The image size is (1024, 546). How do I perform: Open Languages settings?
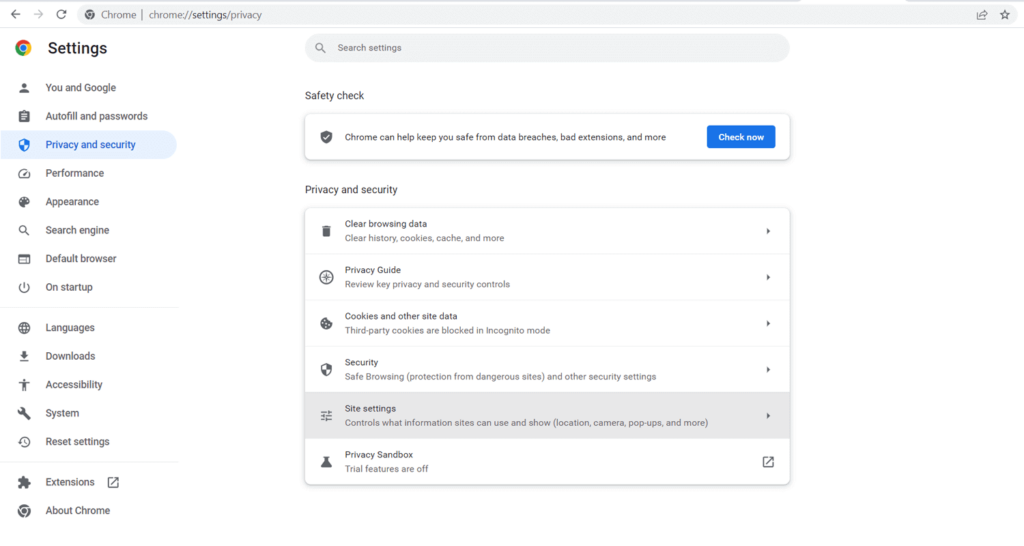(x=88, y=328)
